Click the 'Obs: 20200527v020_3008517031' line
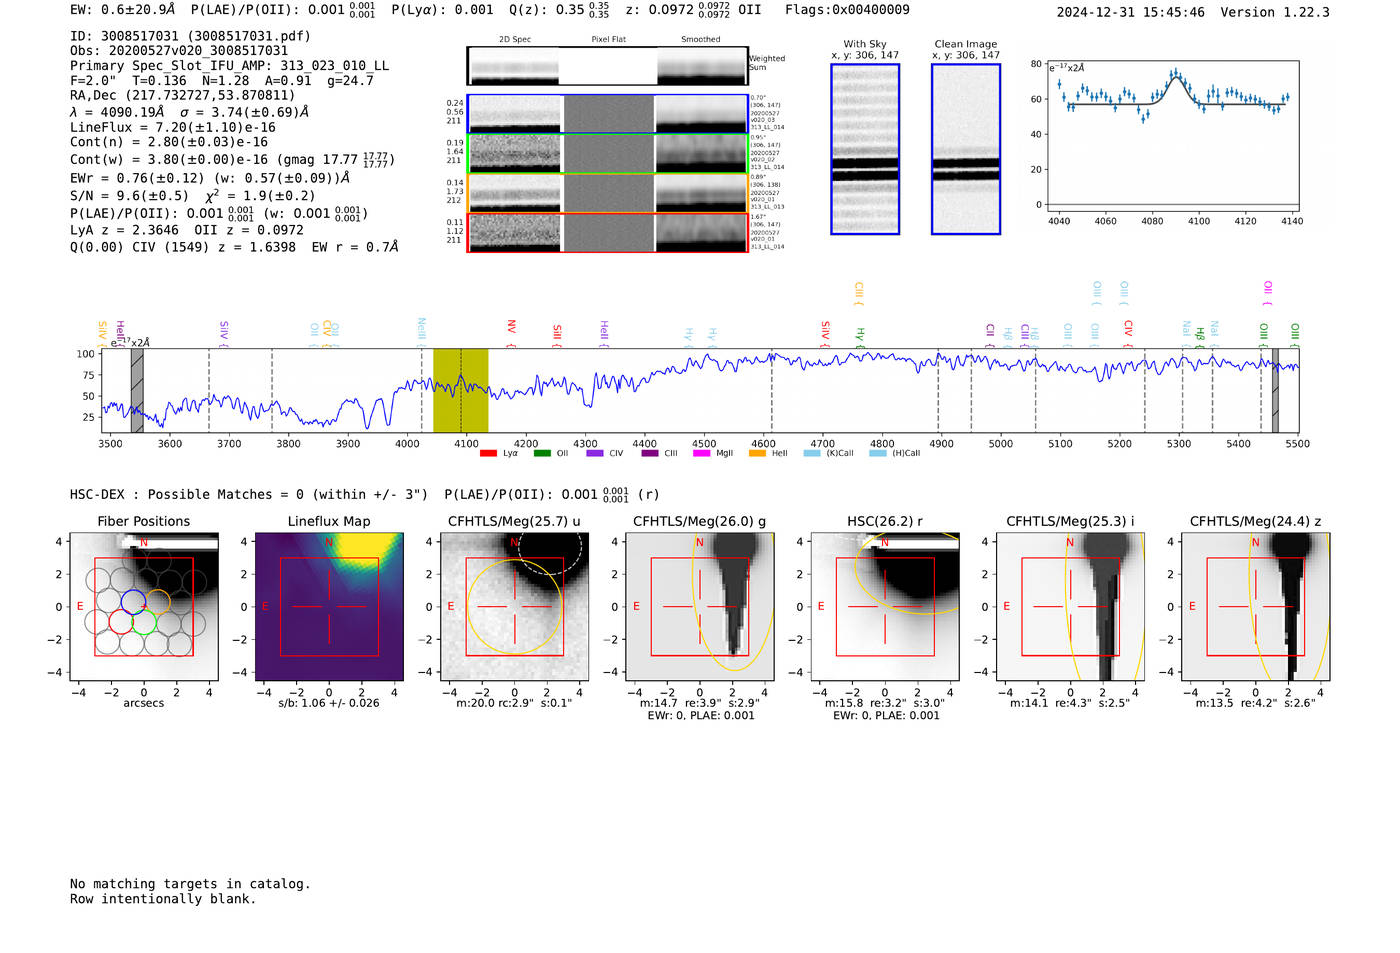Image resolution: width=1400 pixels, height=953 pixels. coord(179,51)
